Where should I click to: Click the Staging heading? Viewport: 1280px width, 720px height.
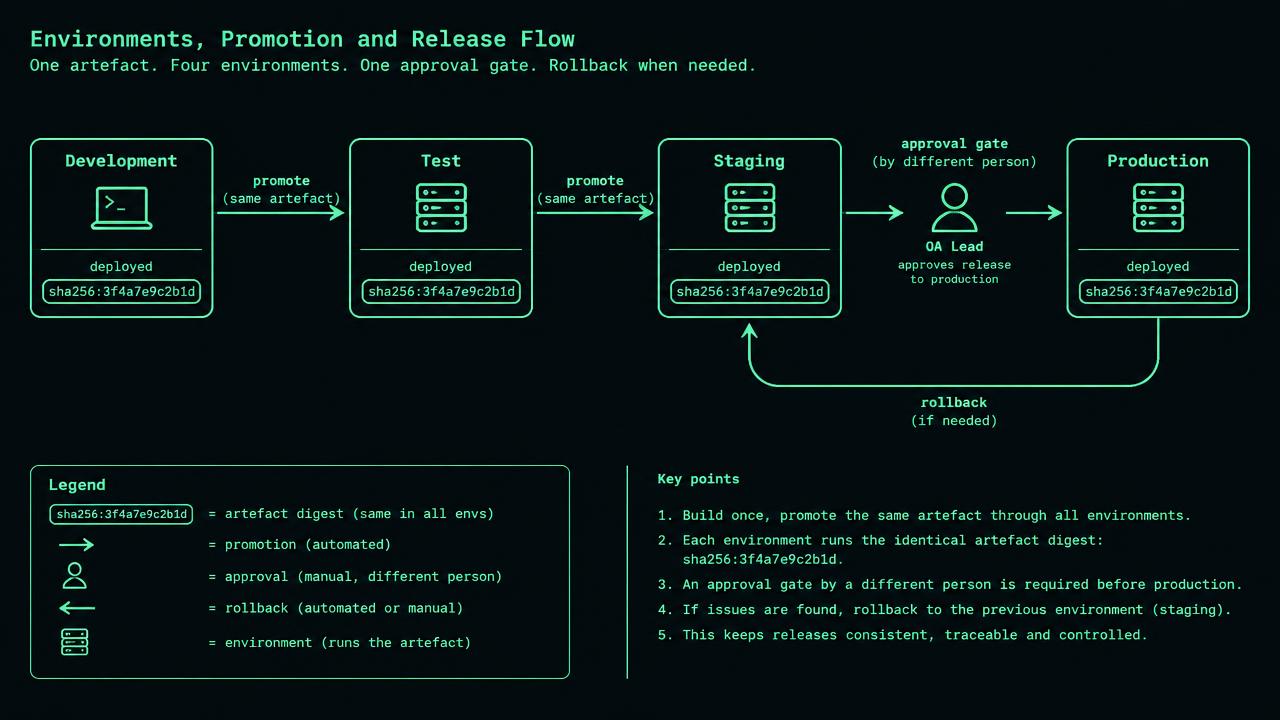coord(749,161)
